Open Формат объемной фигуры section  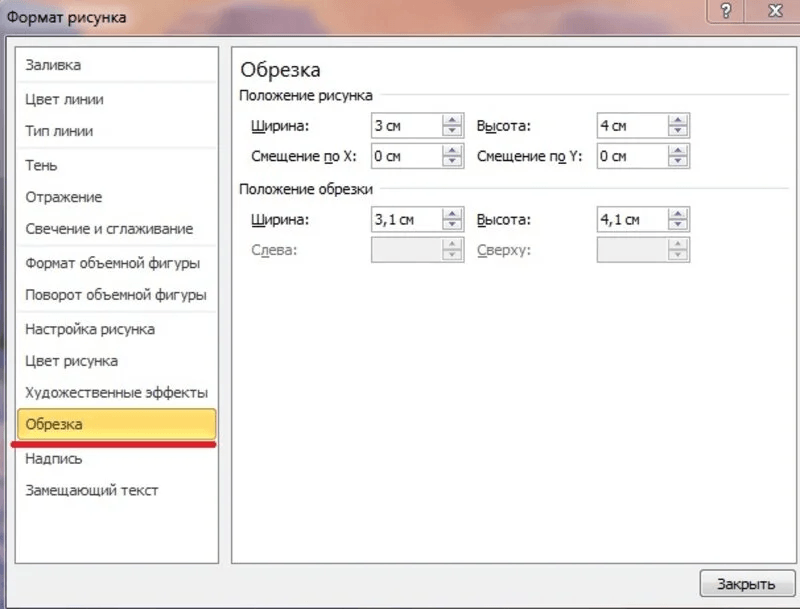(112, 263)
